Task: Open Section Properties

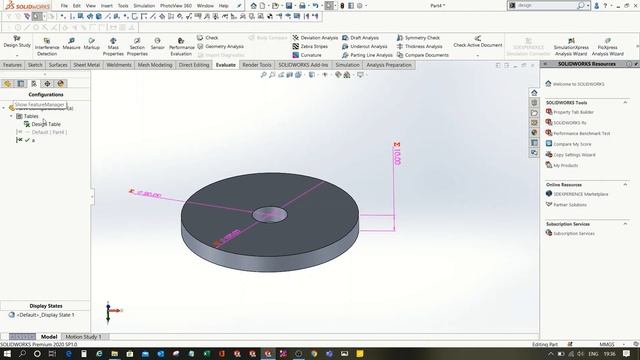Action: 137,47
